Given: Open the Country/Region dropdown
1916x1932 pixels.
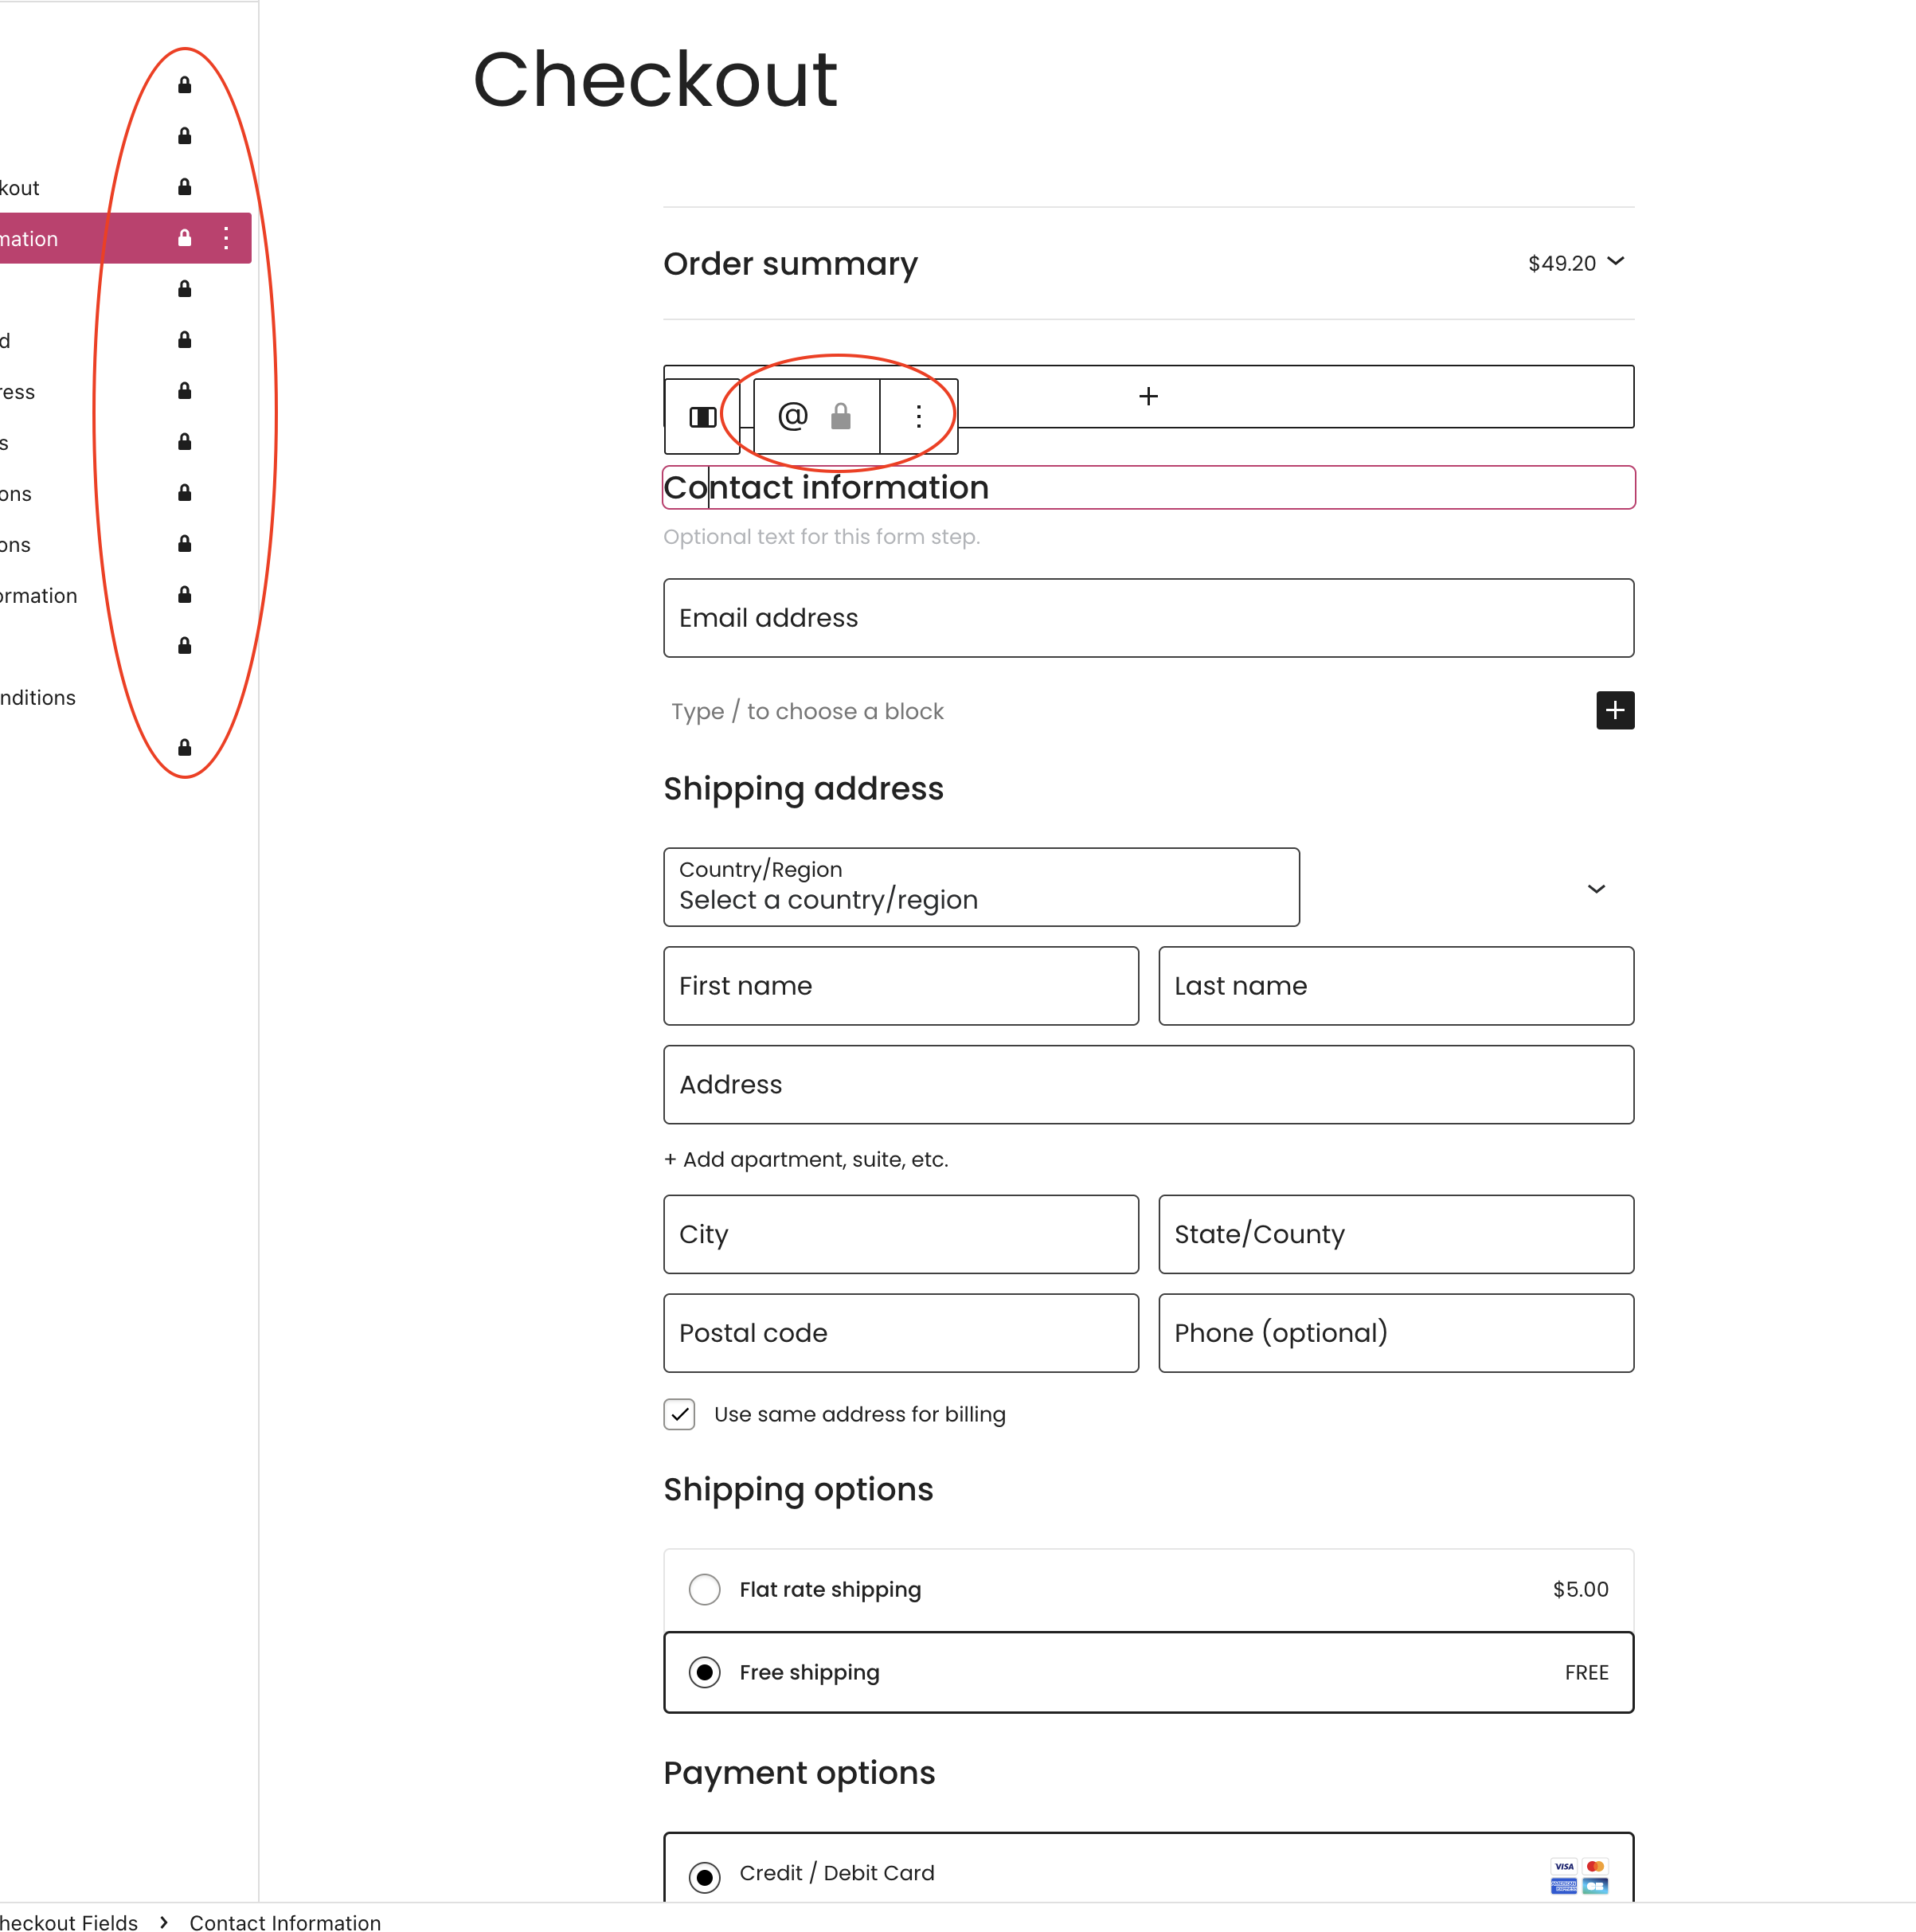Looking at the screenshot, I should [x=980, y=887].
